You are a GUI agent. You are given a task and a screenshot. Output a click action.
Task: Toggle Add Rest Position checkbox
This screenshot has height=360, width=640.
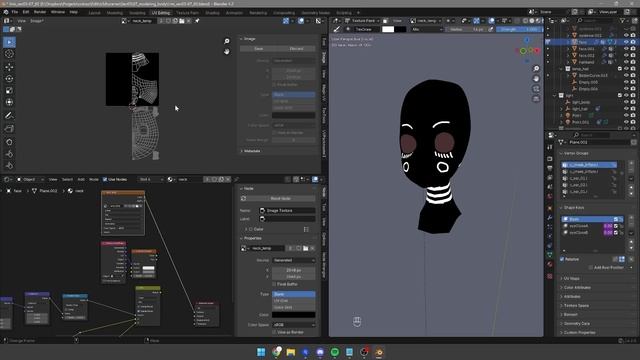pyautogui.click(x=591, y=267)
